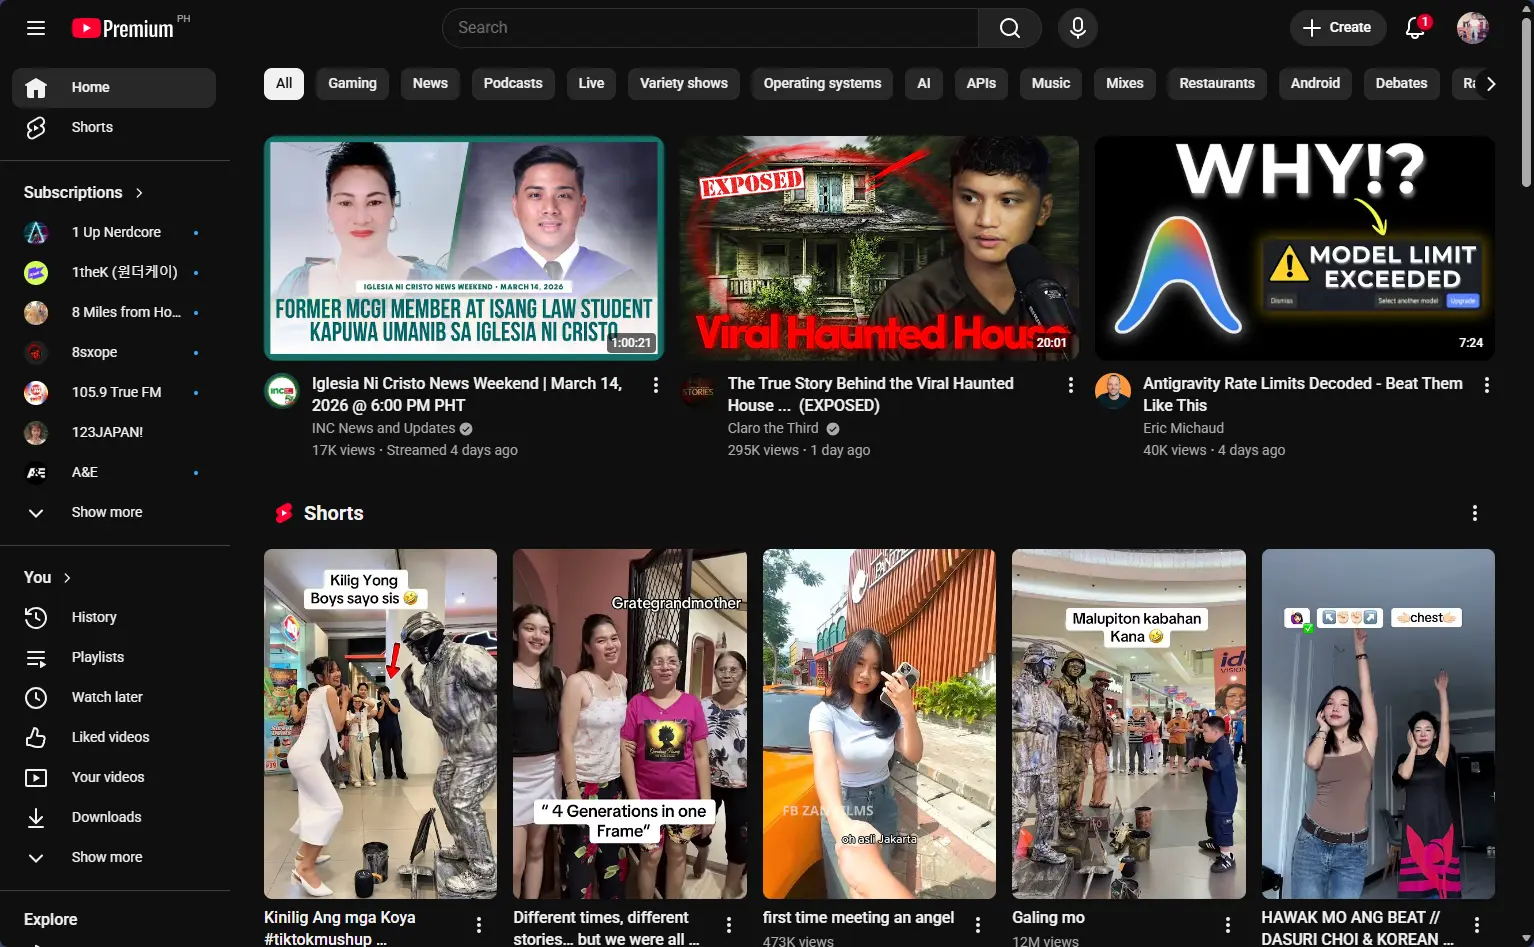Open options for first time meeting short

tap(978, 925)
